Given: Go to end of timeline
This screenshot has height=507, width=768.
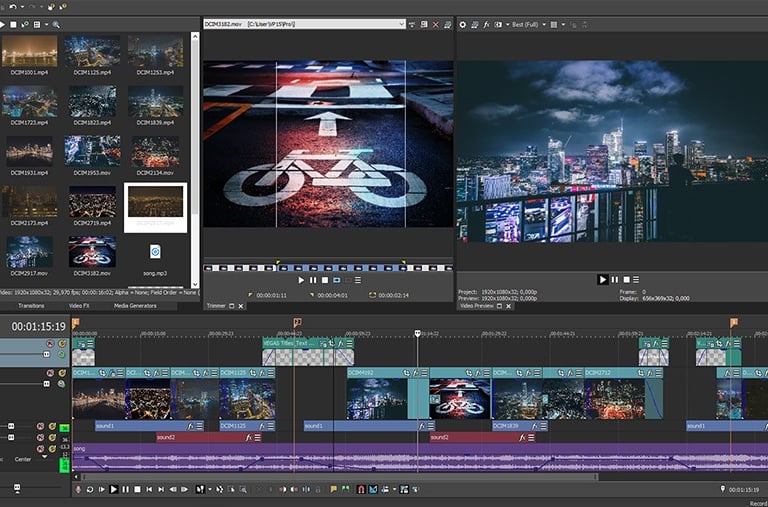Looking at the screenshot, I should [x=161, y=489].
